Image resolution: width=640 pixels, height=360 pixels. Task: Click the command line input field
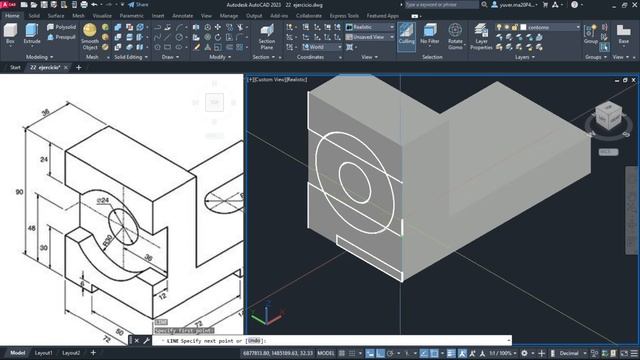(332, 340)
